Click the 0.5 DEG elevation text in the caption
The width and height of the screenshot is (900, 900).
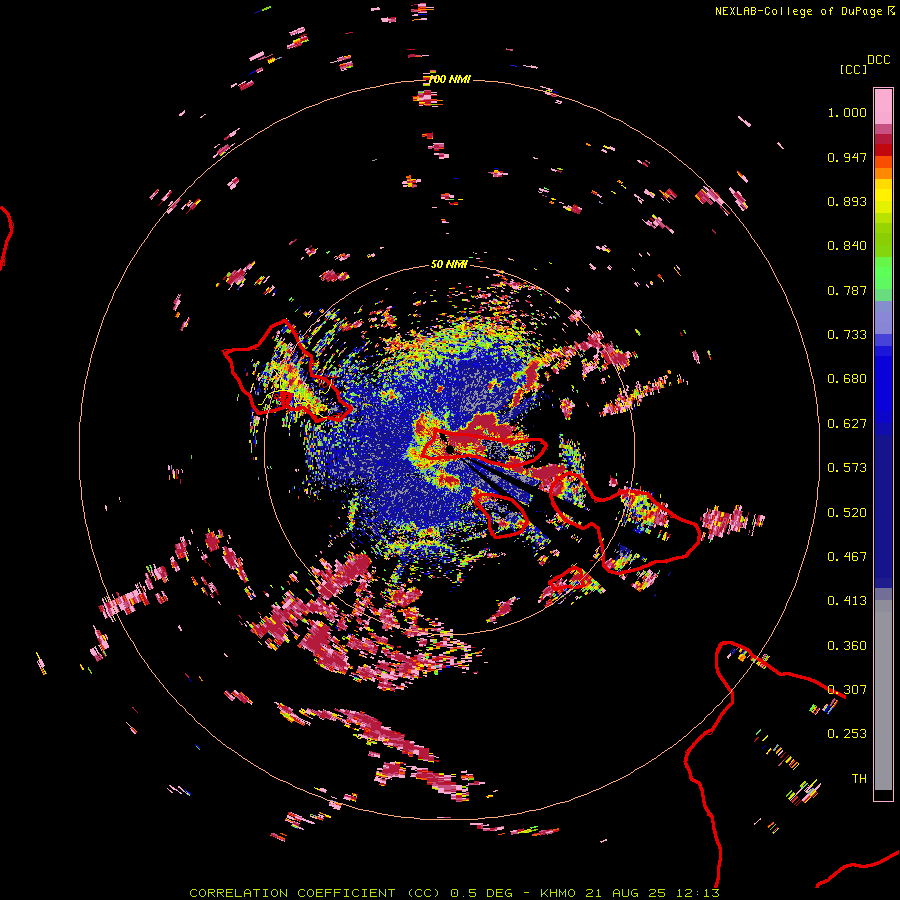[x=481, y=893]
